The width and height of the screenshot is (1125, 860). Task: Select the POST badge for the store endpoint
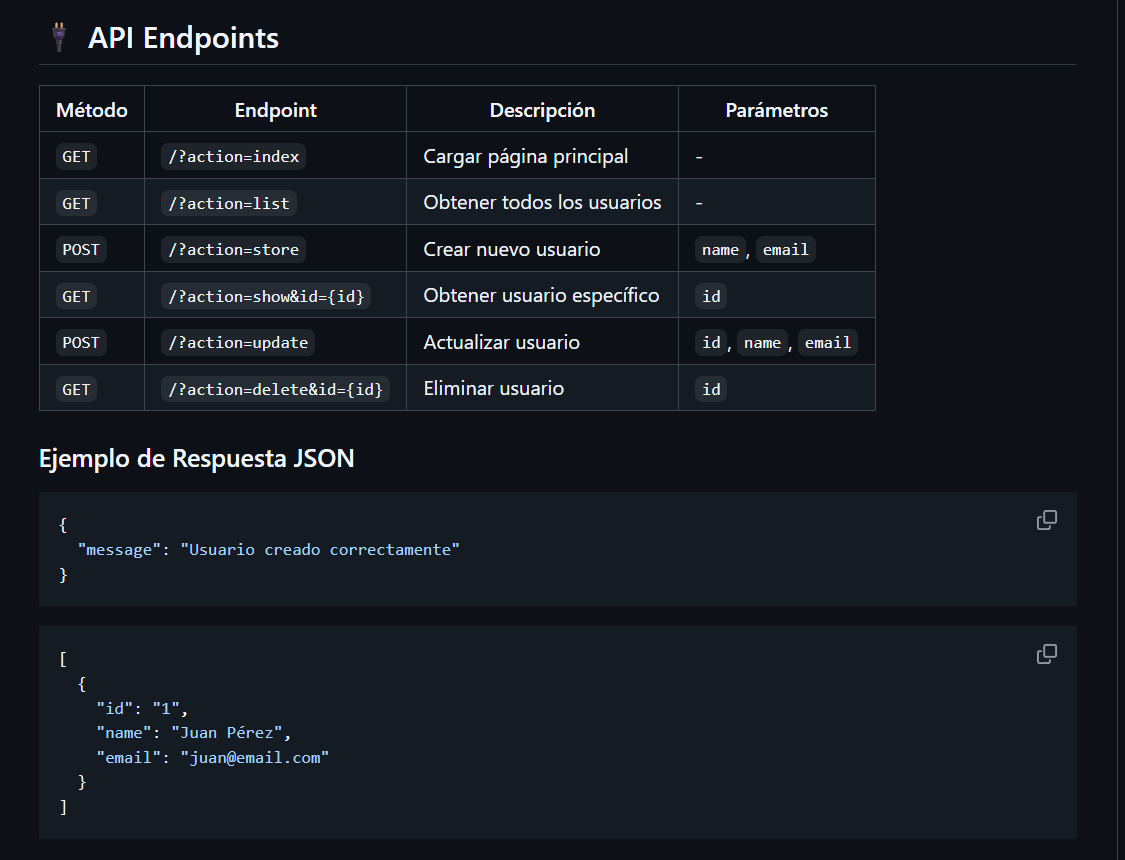[81, 249]
